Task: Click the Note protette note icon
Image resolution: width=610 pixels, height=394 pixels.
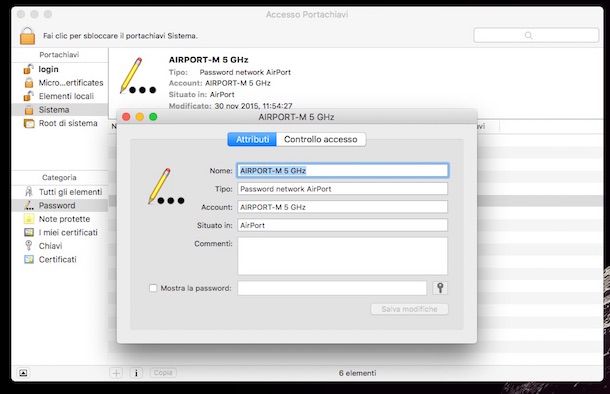Action: coord(29,219)
